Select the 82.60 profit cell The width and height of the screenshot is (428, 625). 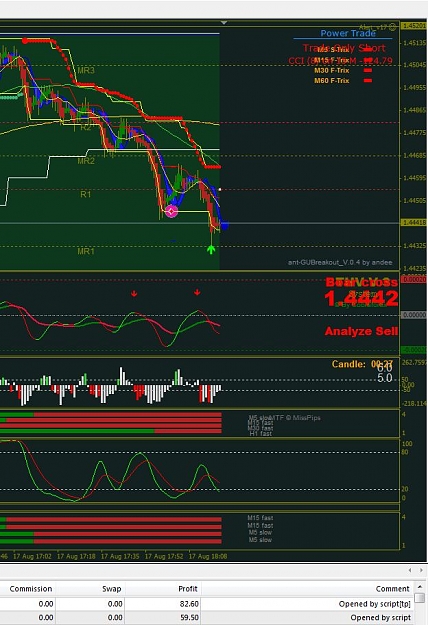click(189, 604)
